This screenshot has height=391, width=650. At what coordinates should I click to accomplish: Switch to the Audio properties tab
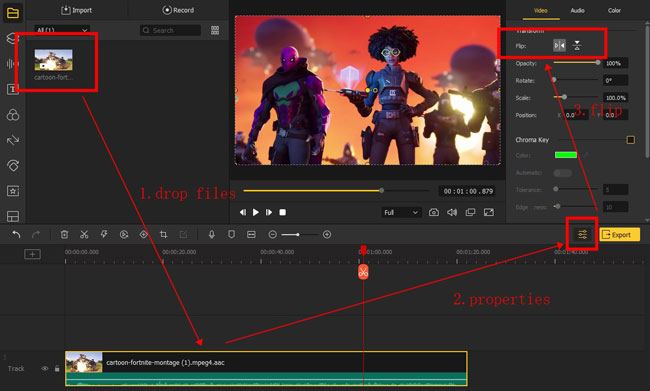pyautogui.click(x=577, y=10)
